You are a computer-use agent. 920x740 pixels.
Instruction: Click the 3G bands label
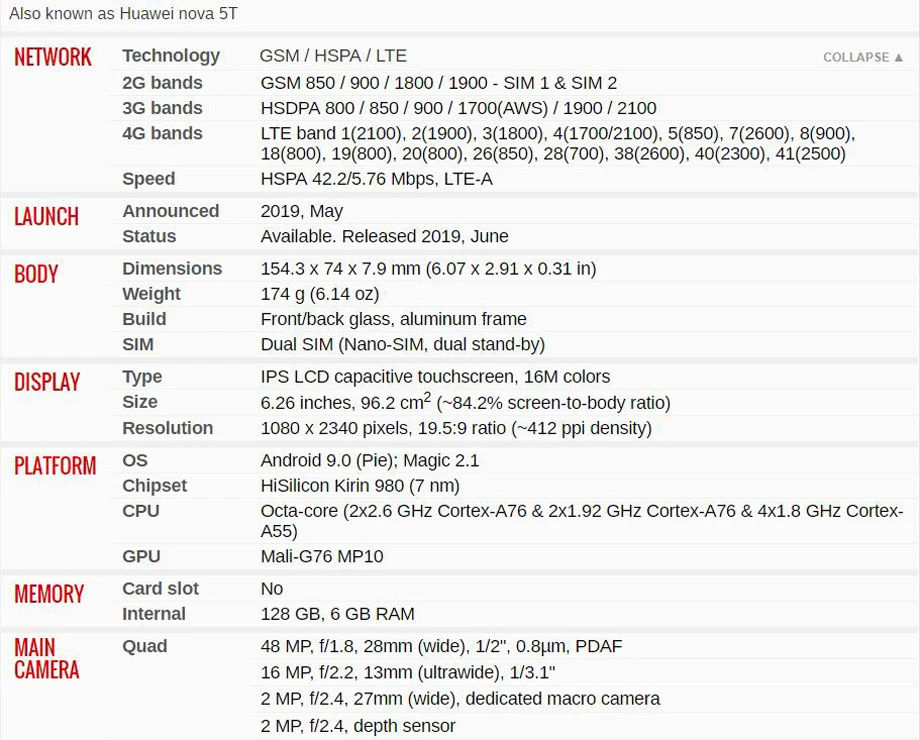pos(163,108)
